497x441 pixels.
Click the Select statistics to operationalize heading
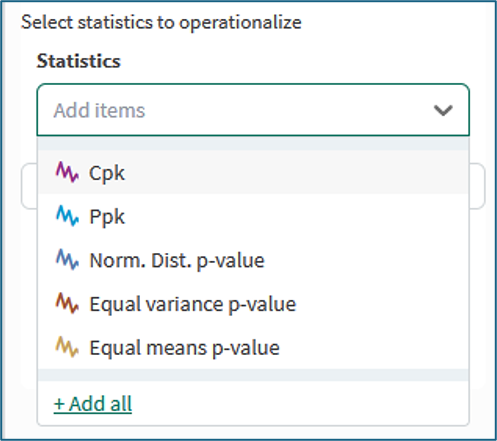161,23
